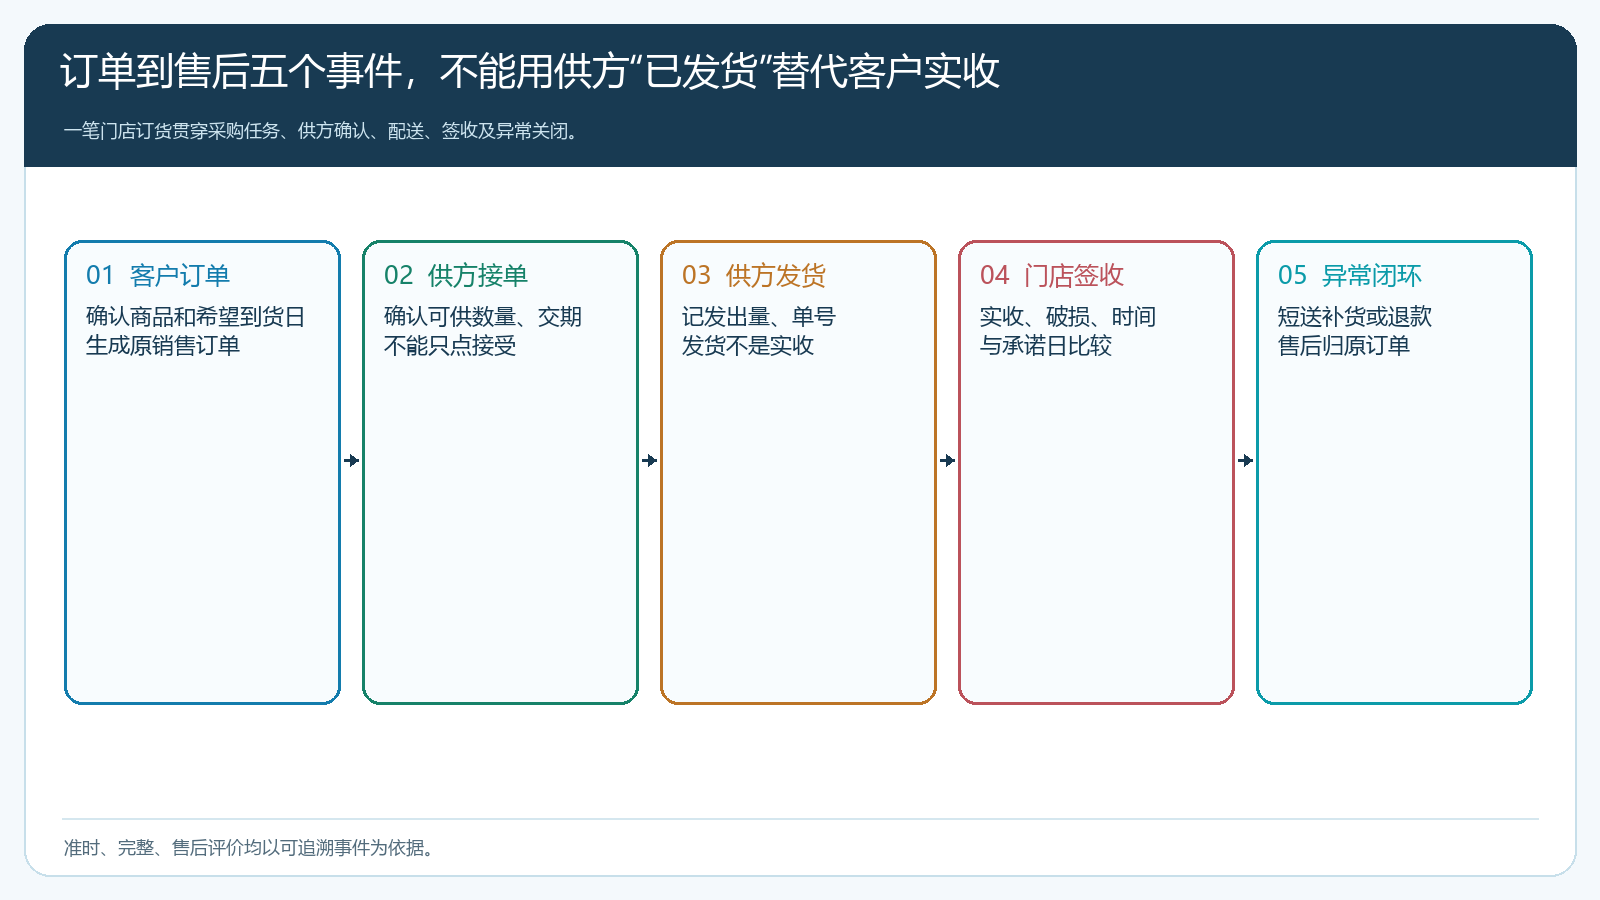Click arrow between 供方接单 and 供方发货
Screen dimensions: 1600x900
pyautogui.click(x=650, y=461)
